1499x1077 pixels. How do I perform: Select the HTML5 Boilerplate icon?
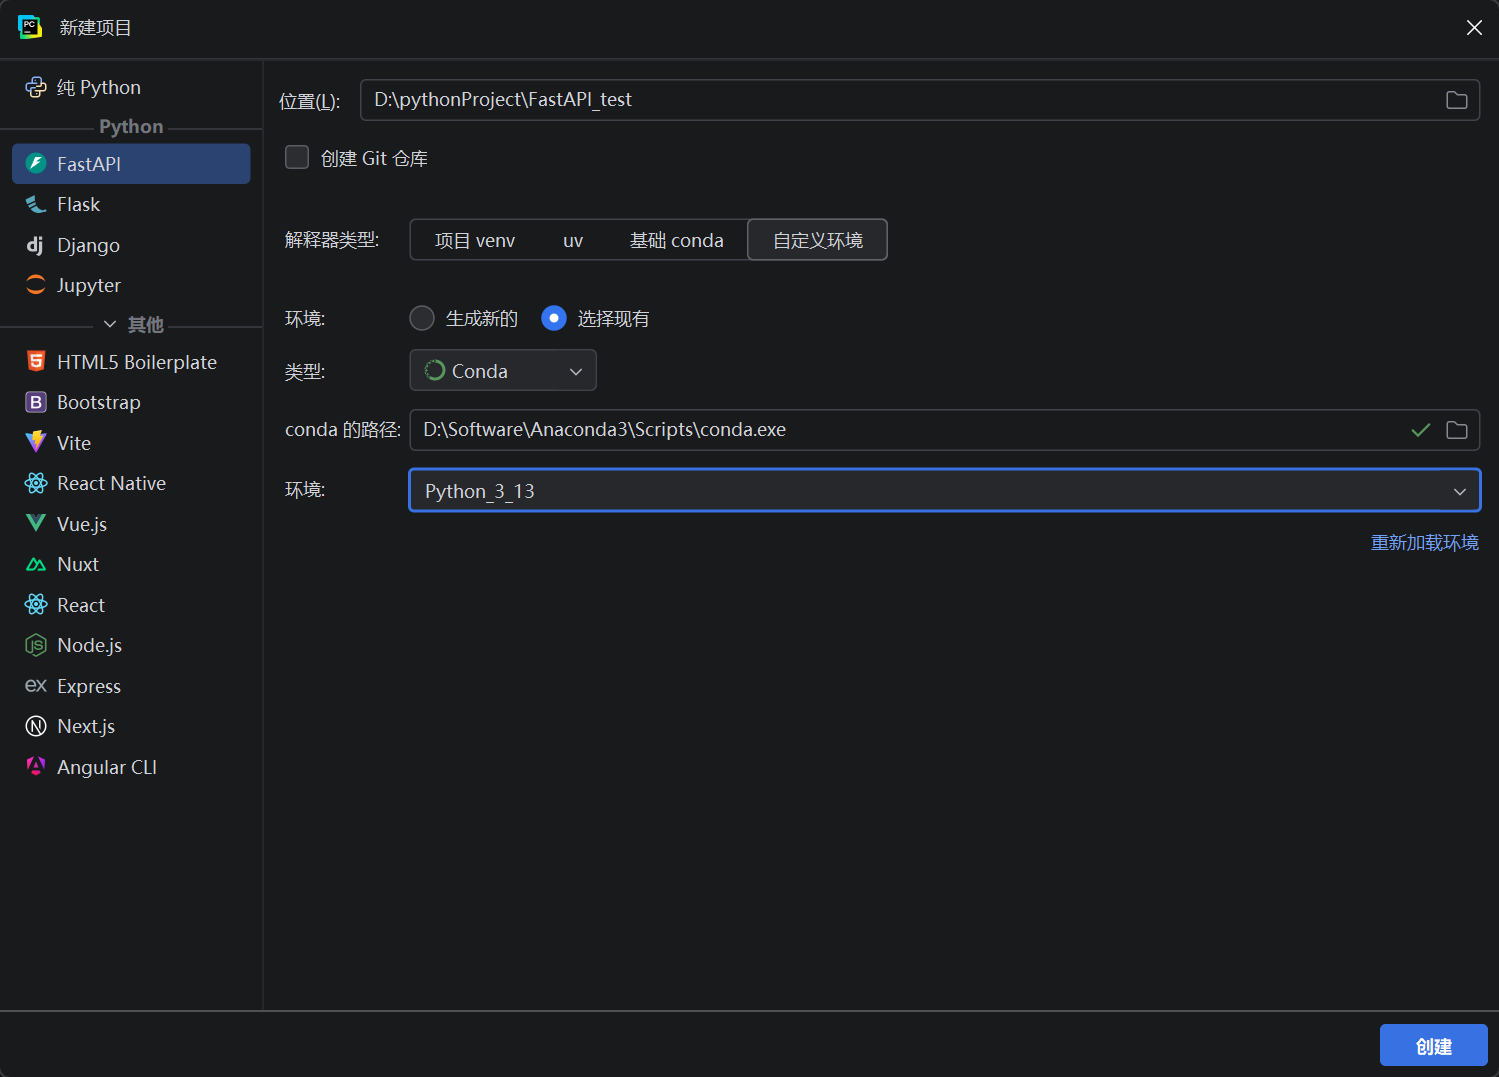click(x=36, y=362)
